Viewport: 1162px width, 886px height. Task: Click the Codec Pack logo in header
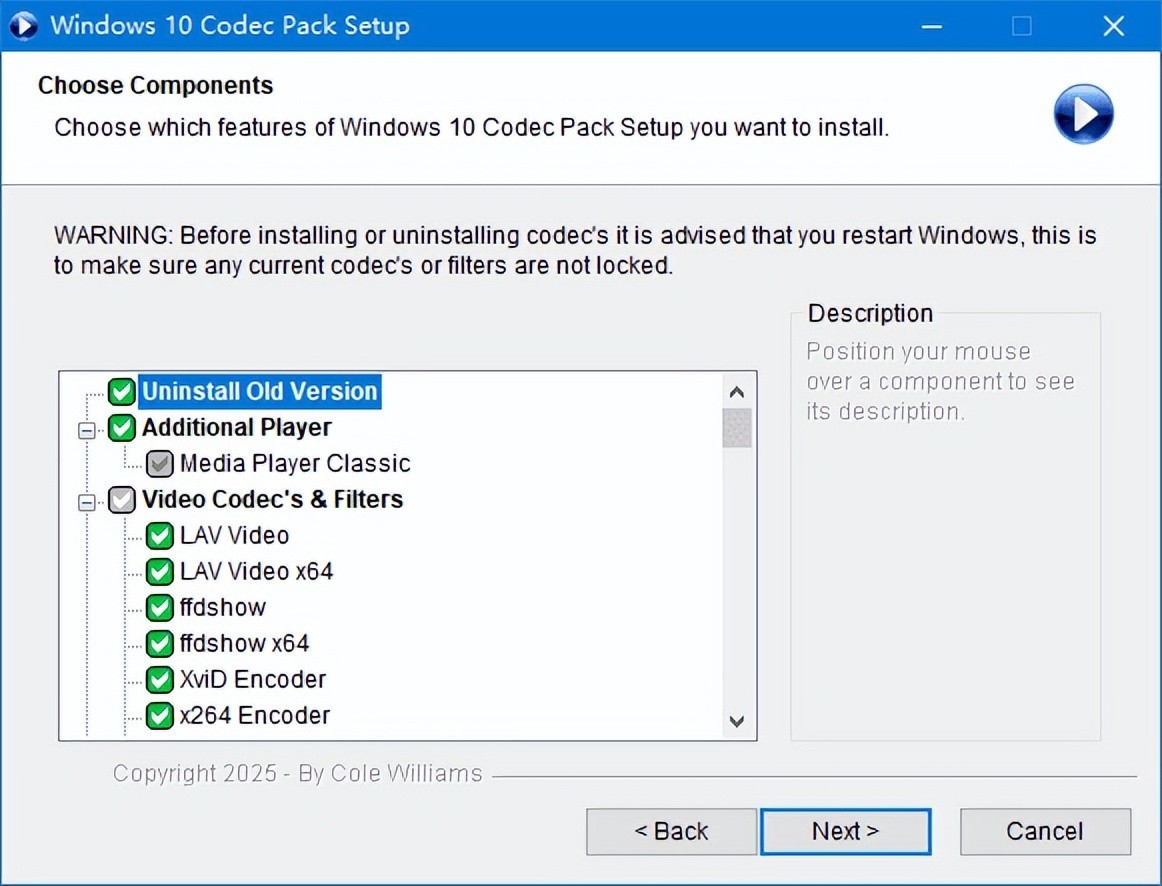click(1083, 114)
